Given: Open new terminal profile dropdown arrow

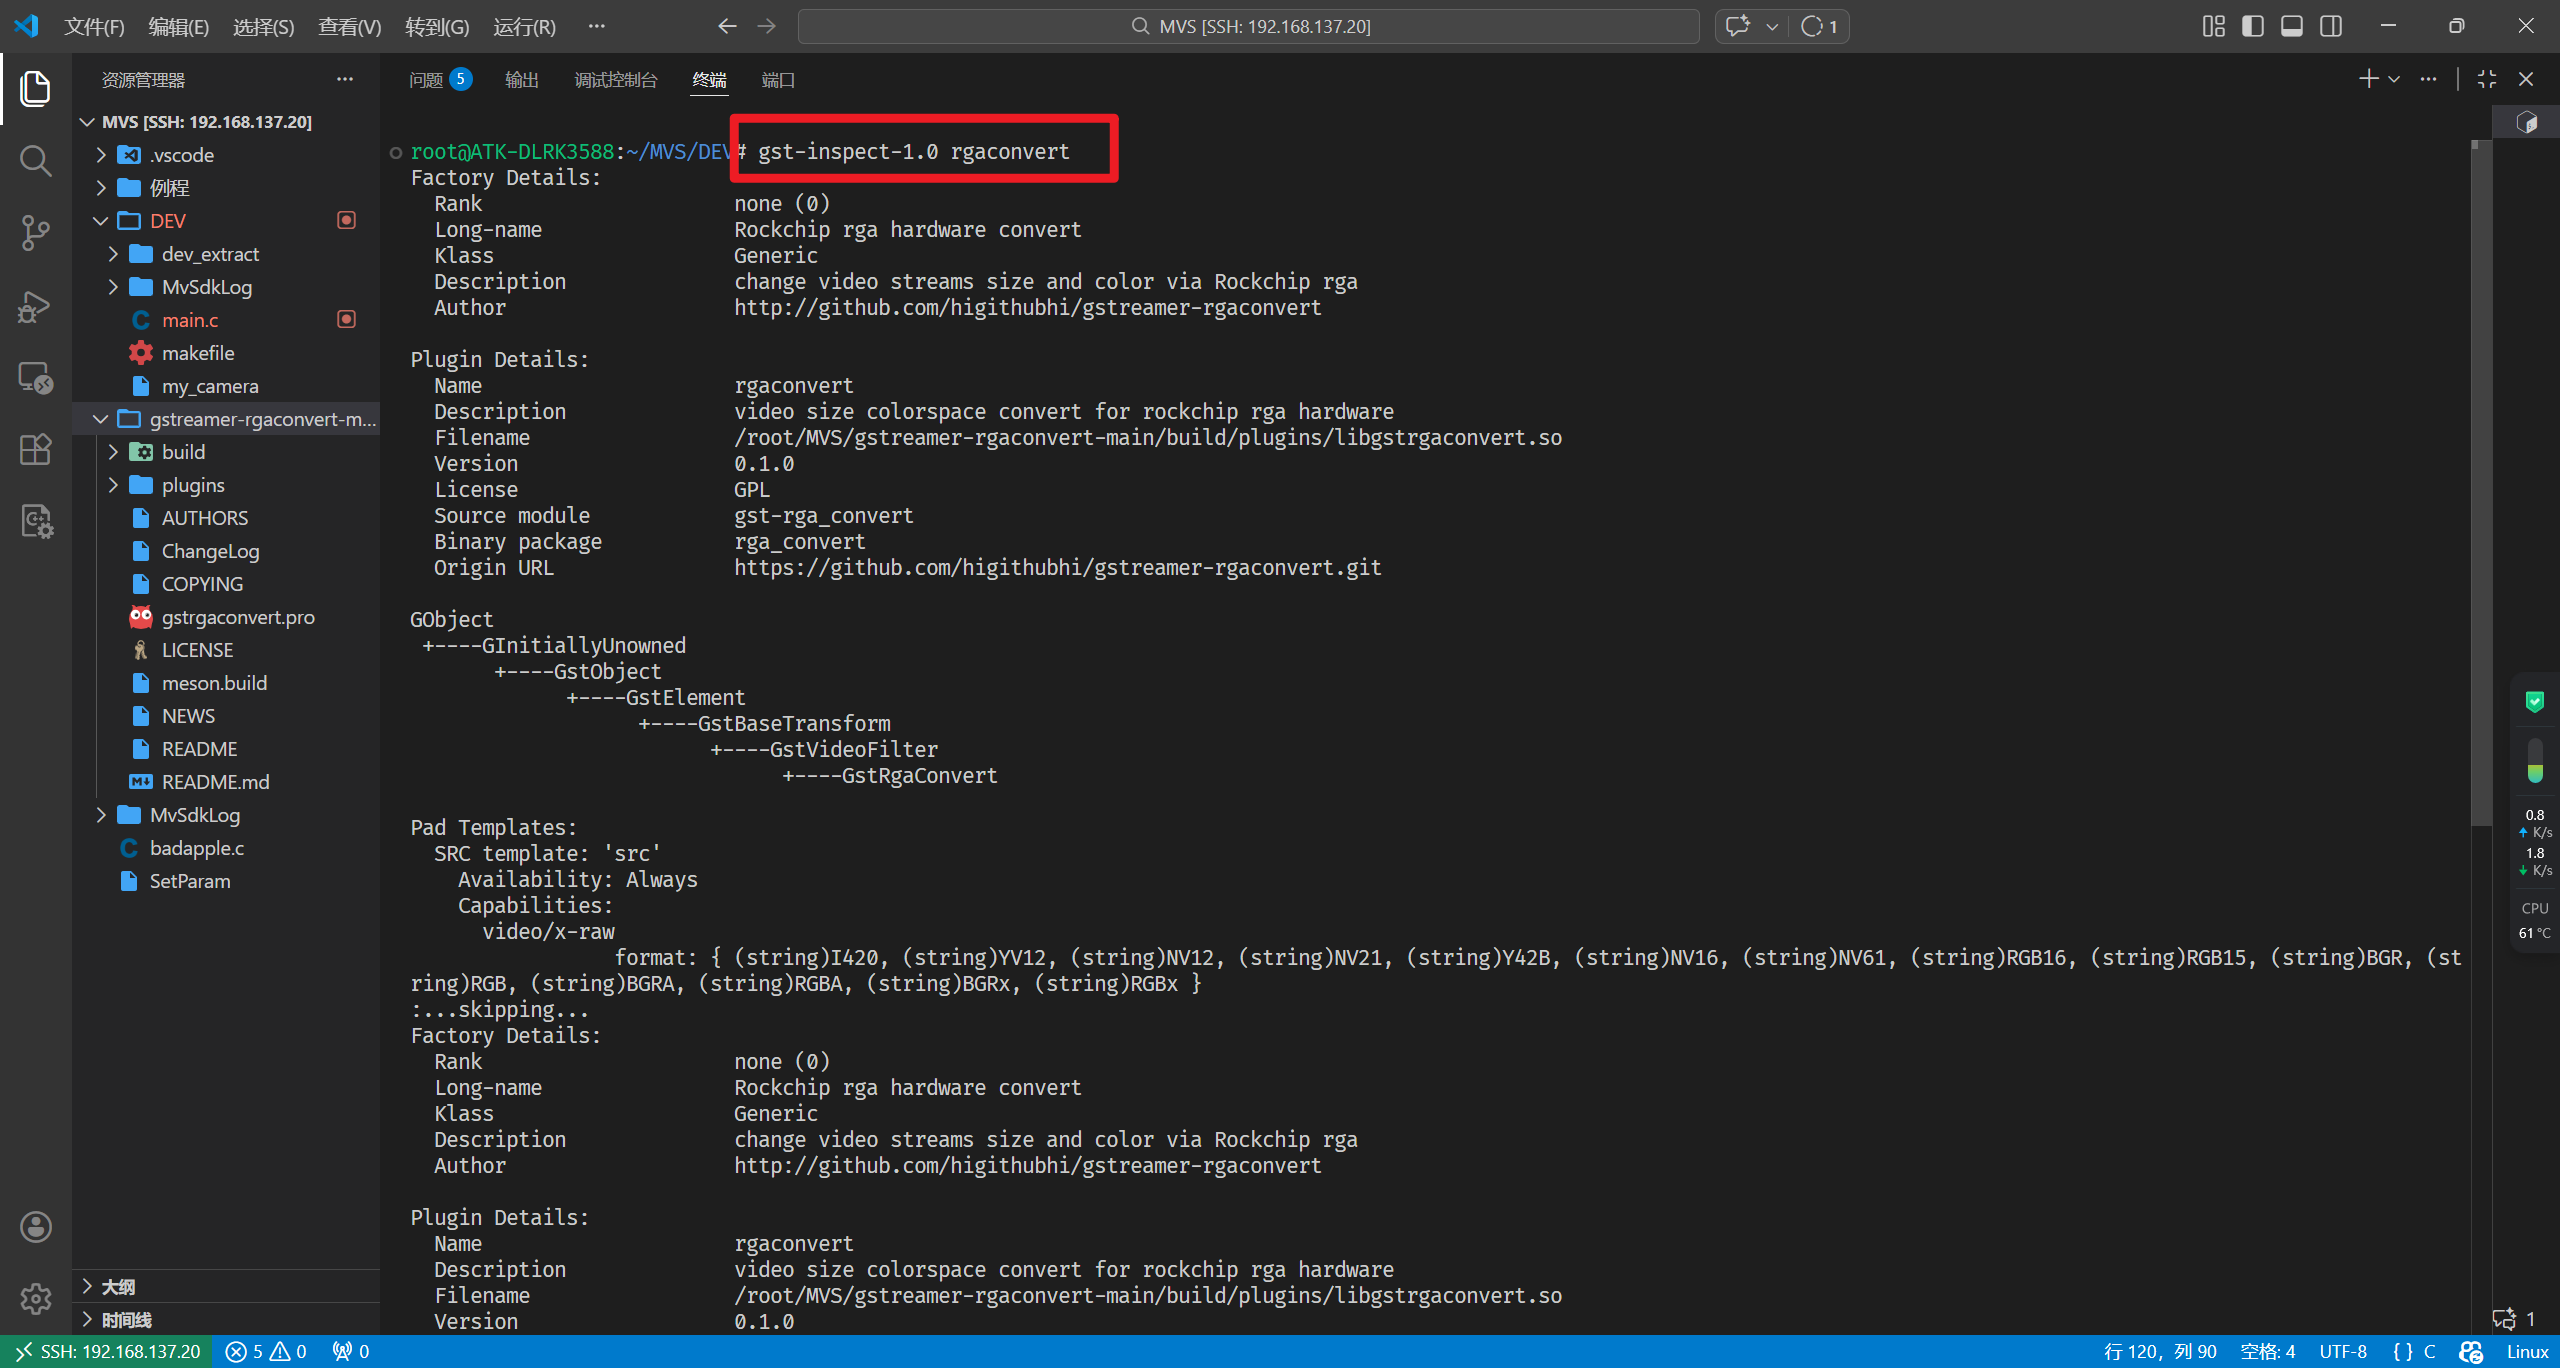Looking at the screenshot, I should point(2394,79).
